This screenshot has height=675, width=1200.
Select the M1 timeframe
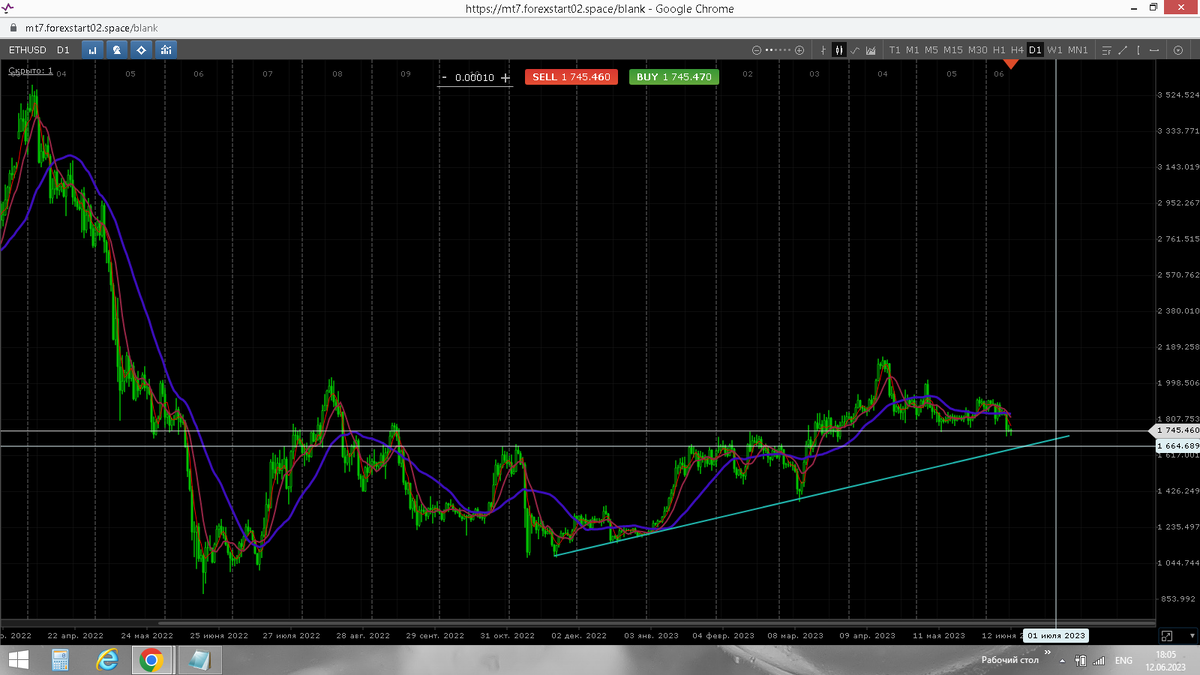[912, 50]
